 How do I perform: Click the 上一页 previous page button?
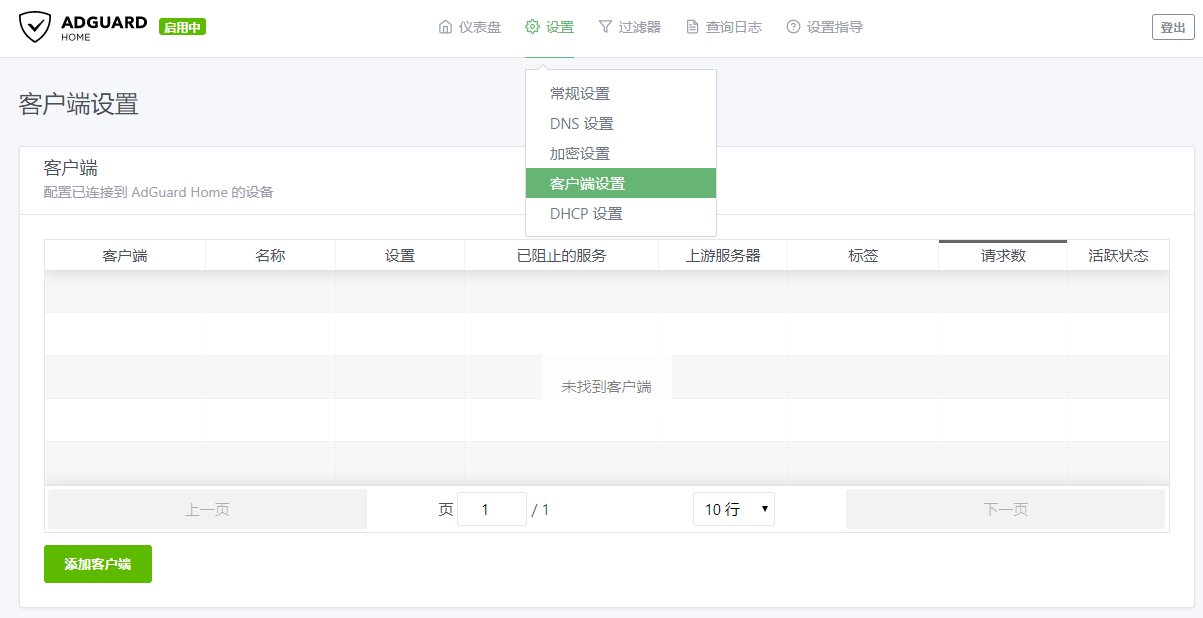click(206, 508)
